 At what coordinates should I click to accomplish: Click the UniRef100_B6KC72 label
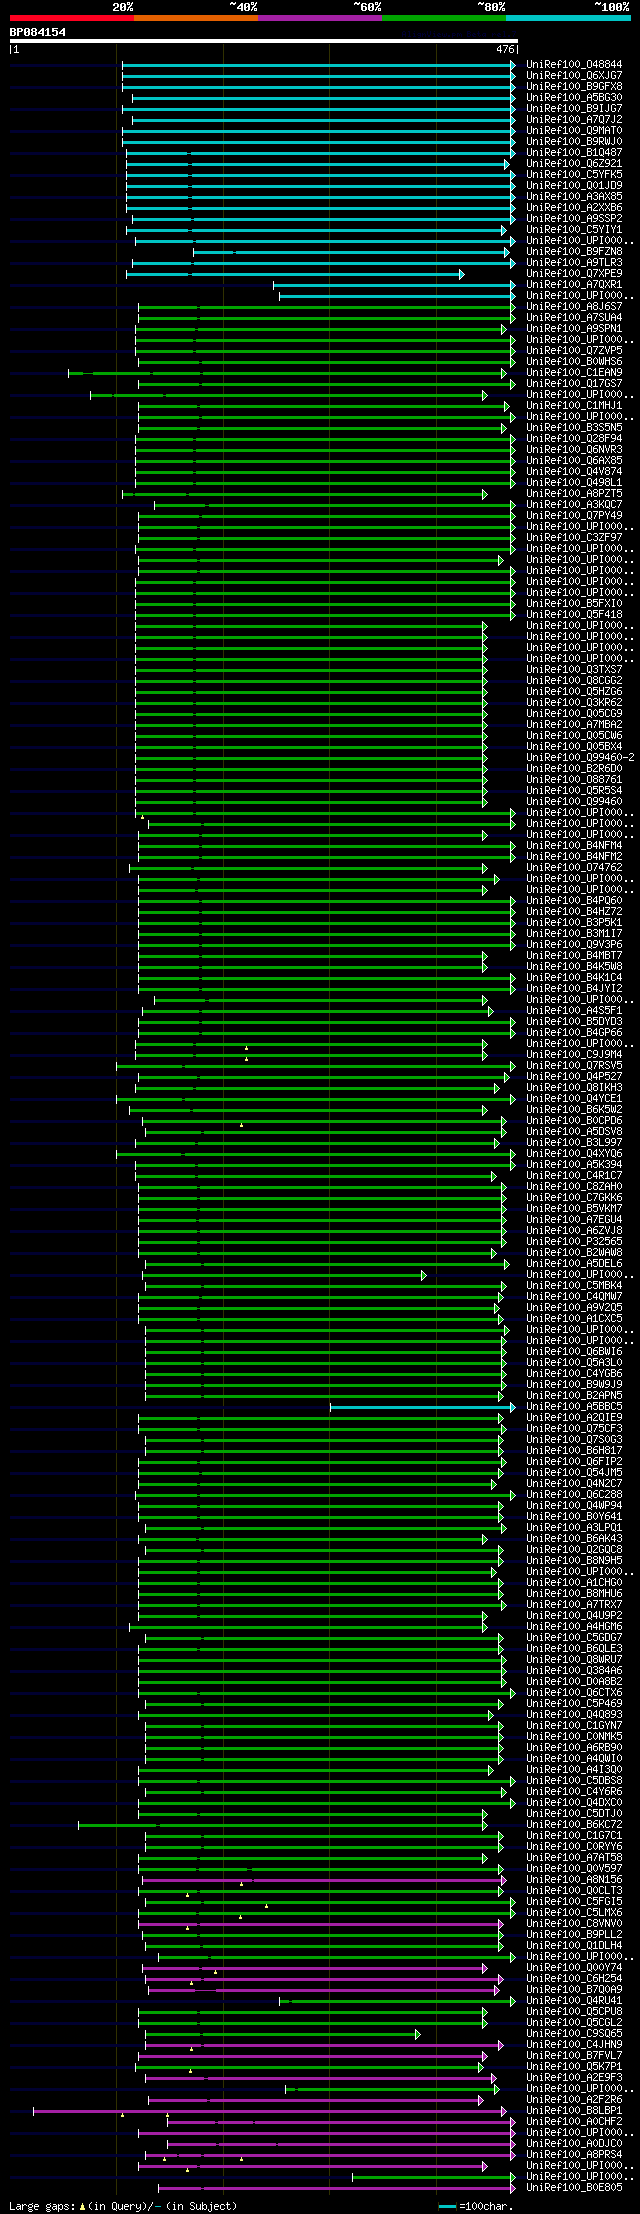coord(574,1825)
